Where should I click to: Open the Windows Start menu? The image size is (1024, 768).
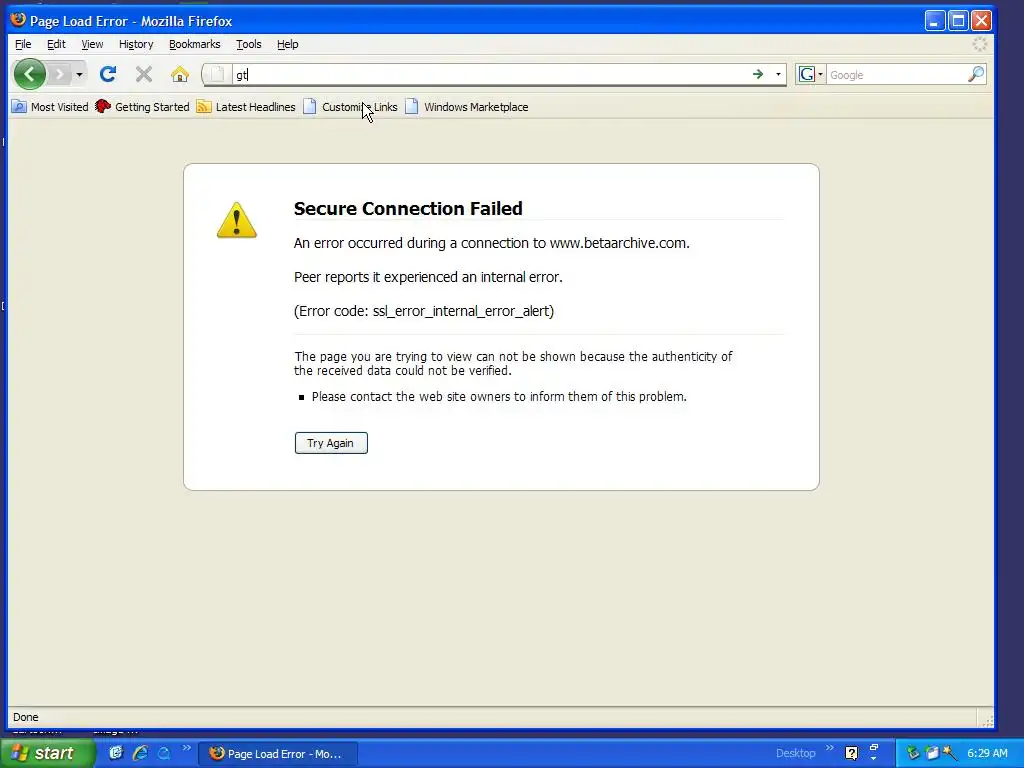[47, 753]
